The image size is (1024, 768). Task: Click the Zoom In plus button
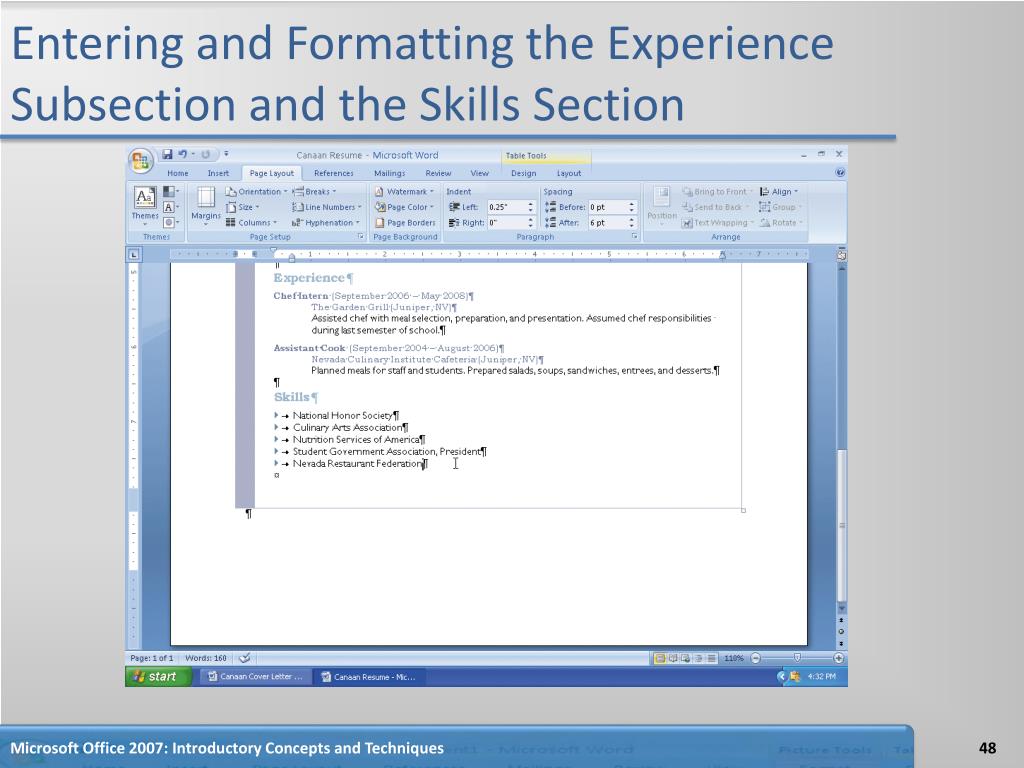pos(839,658)
